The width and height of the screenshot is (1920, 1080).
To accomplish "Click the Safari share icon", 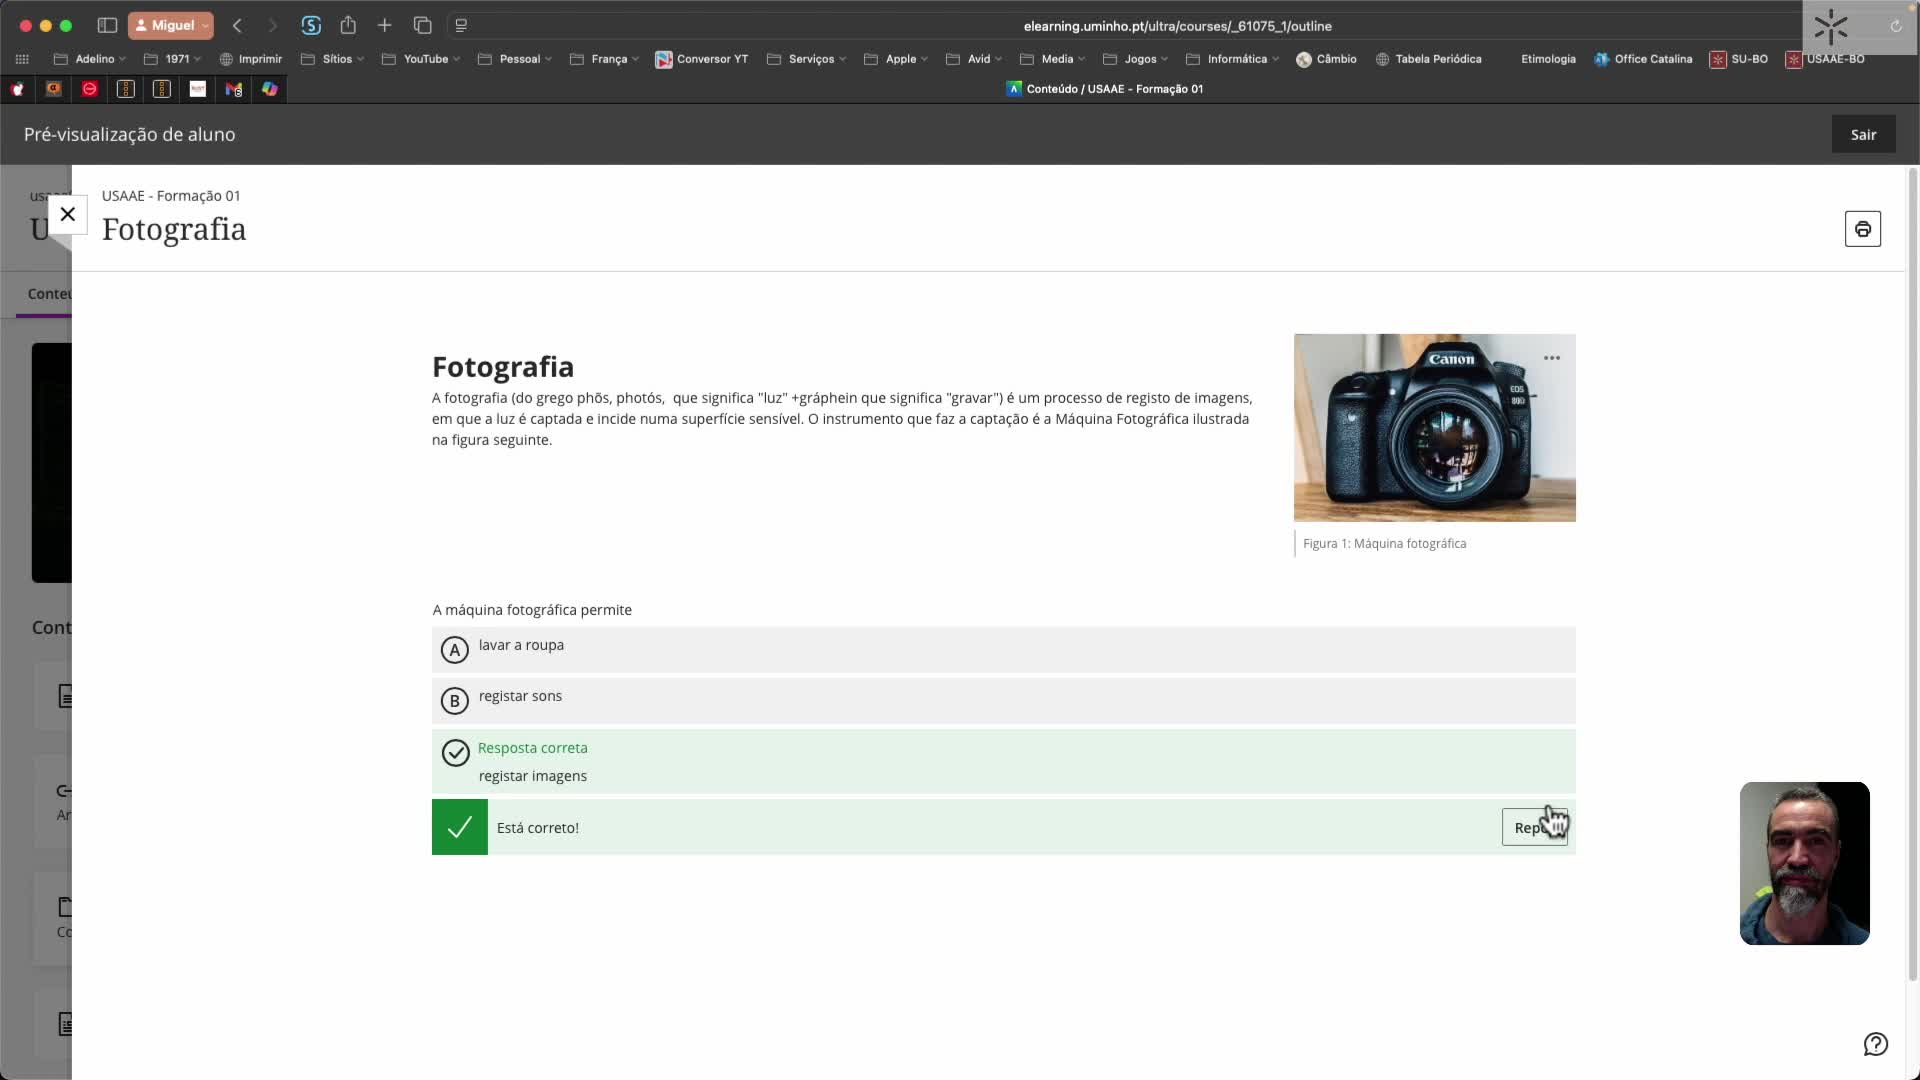I will (348, 25).
